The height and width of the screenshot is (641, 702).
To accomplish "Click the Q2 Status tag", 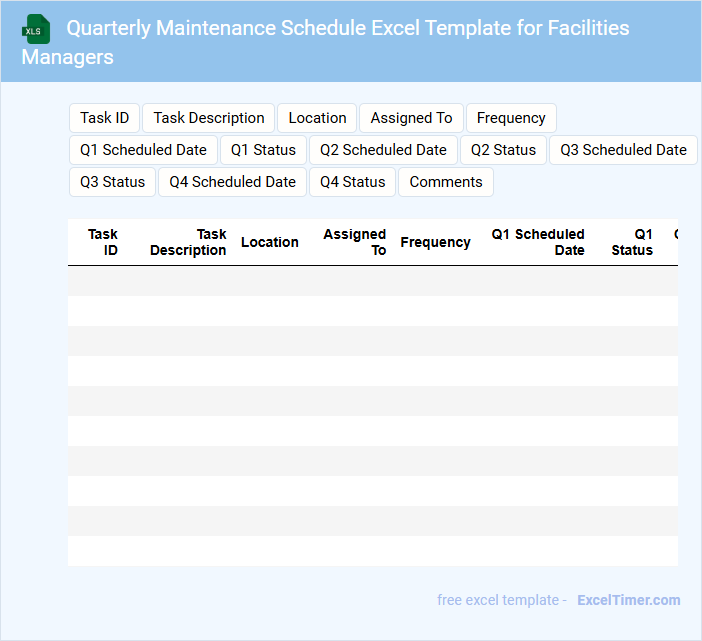I will coord(503,150).
